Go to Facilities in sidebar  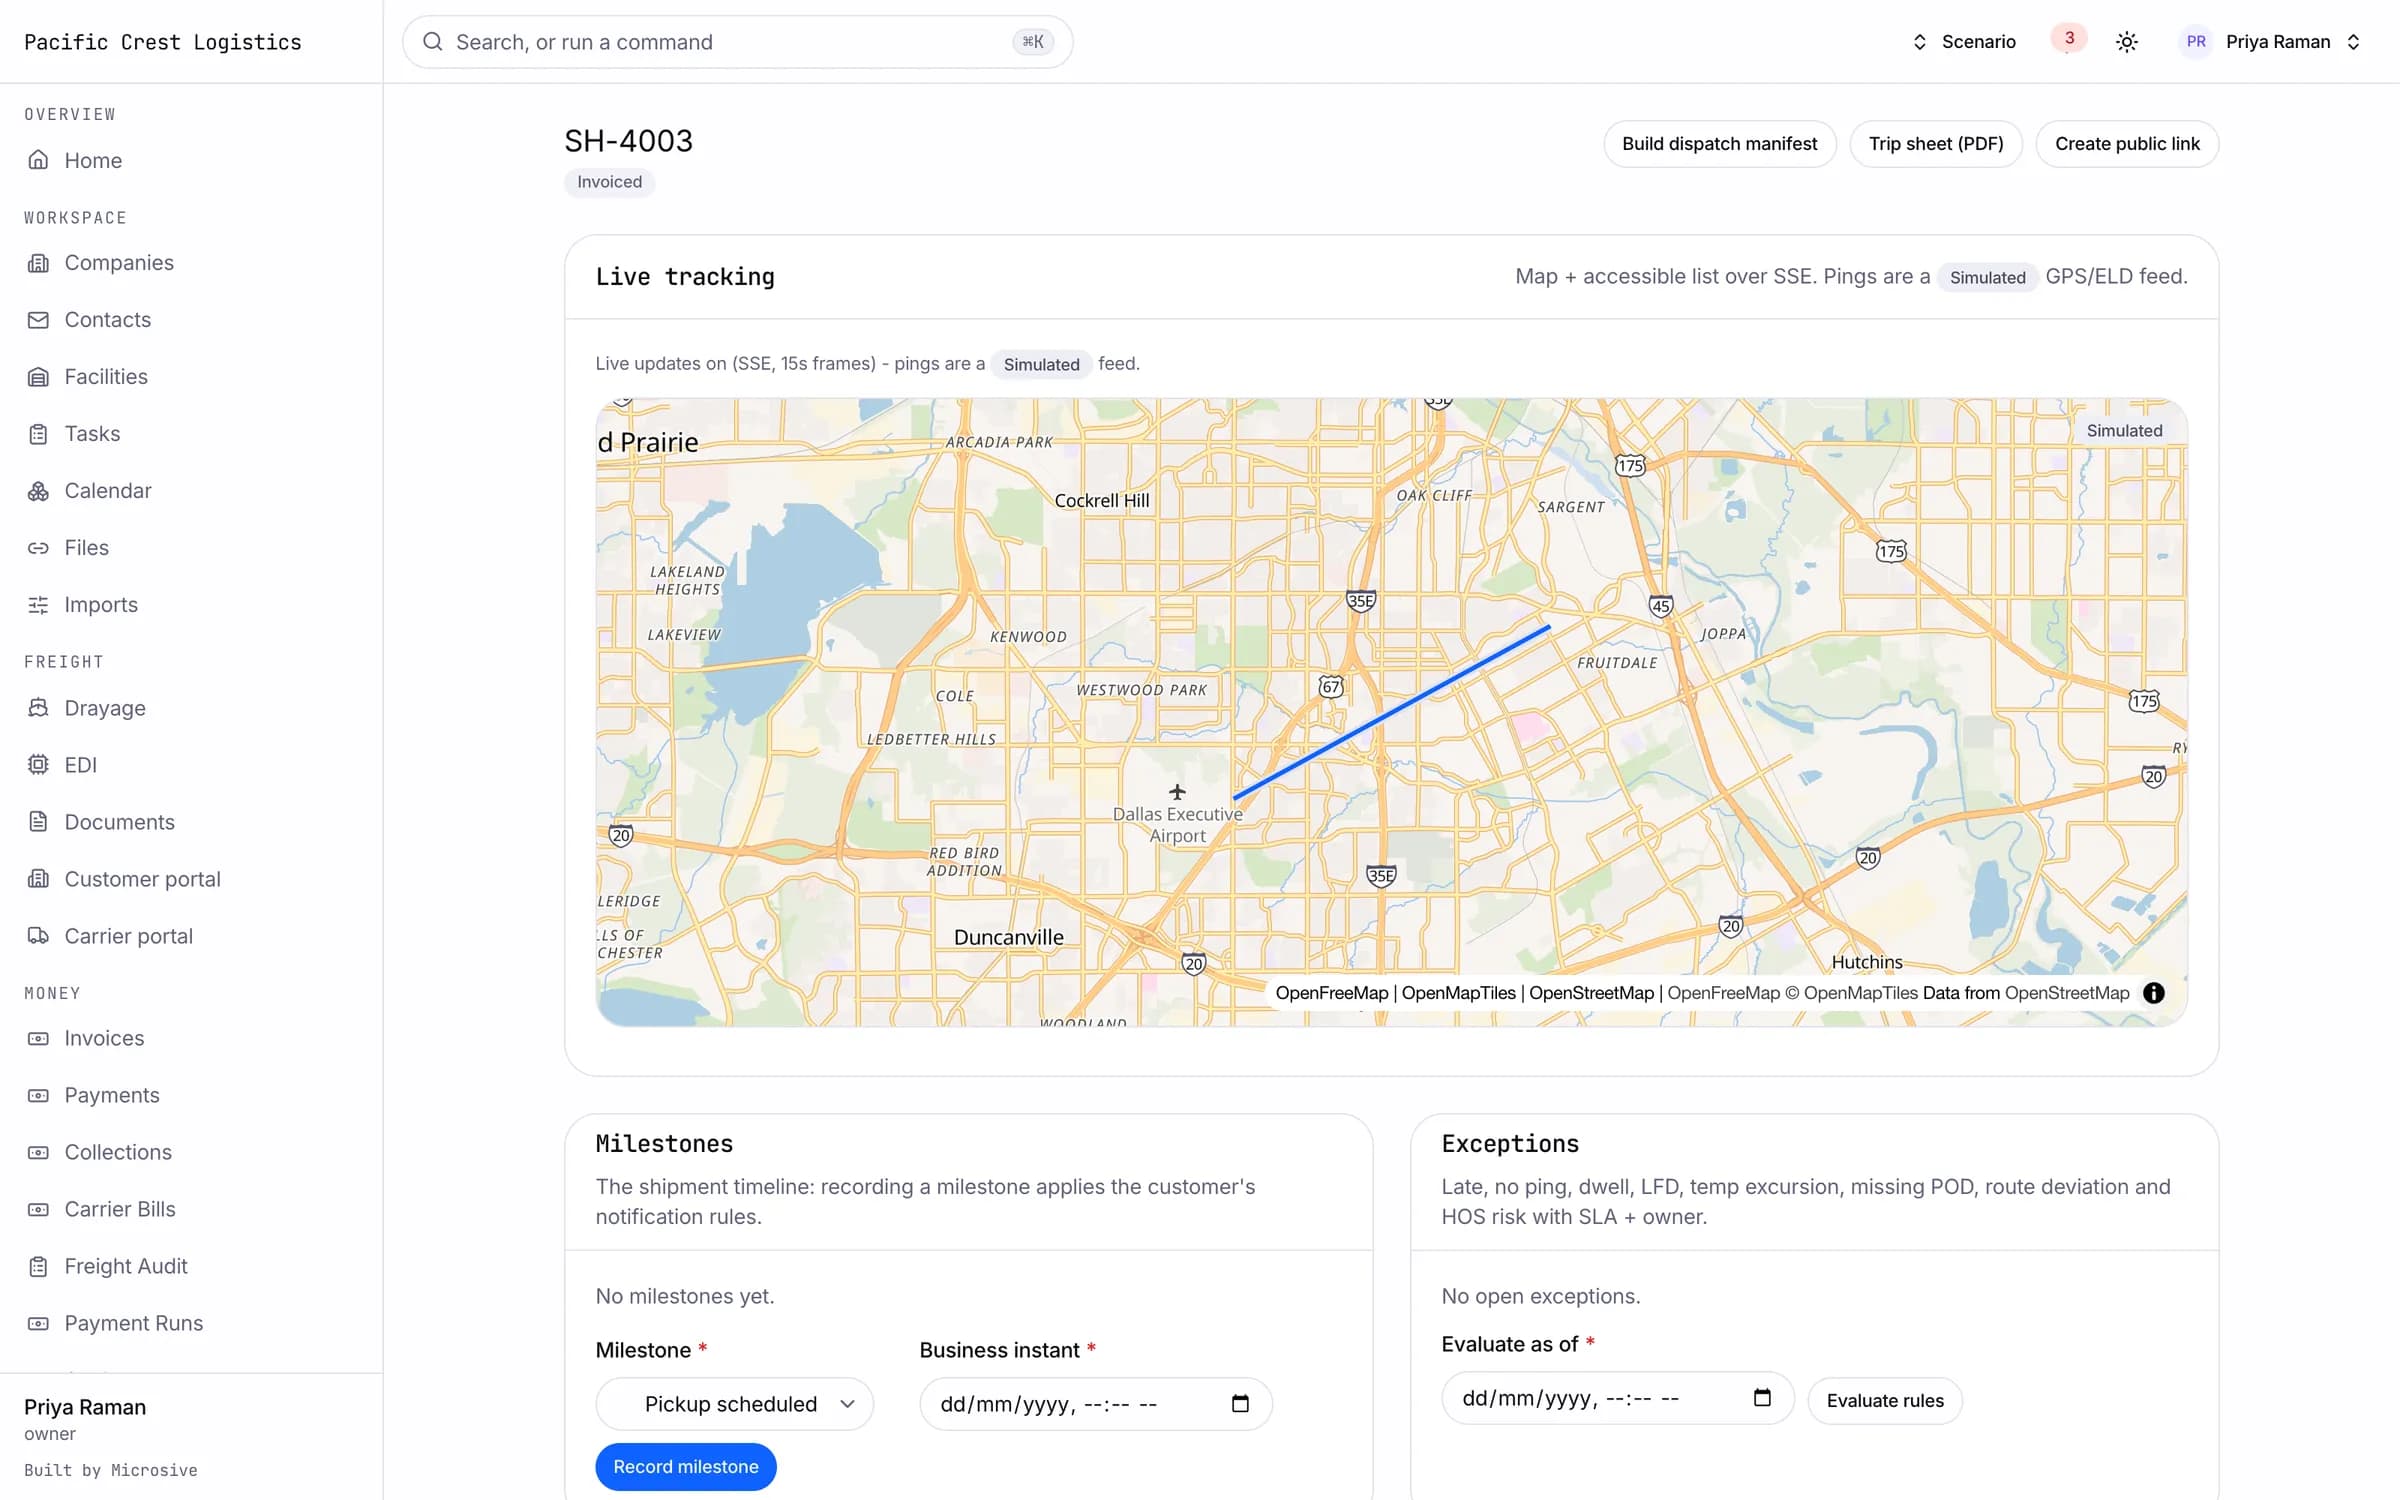click(106, 377)
